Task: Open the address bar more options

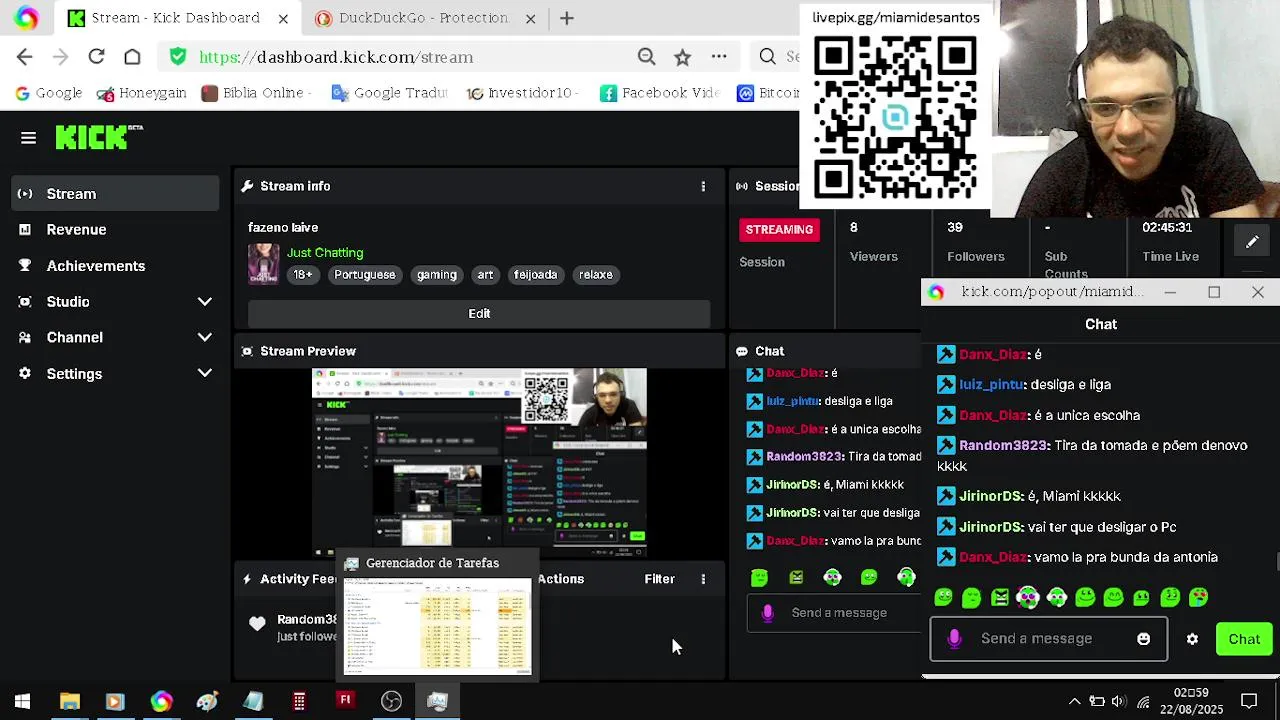Action: click(718, 57)
